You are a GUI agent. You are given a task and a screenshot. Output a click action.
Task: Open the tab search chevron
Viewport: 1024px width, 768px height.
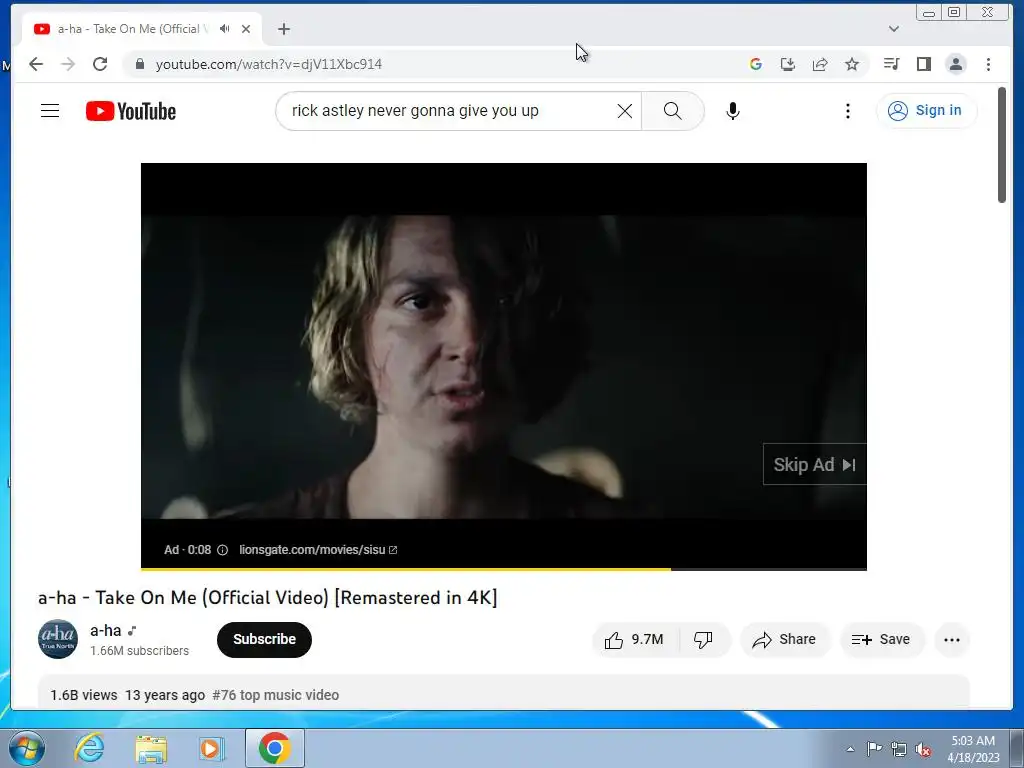coord(894,29)
